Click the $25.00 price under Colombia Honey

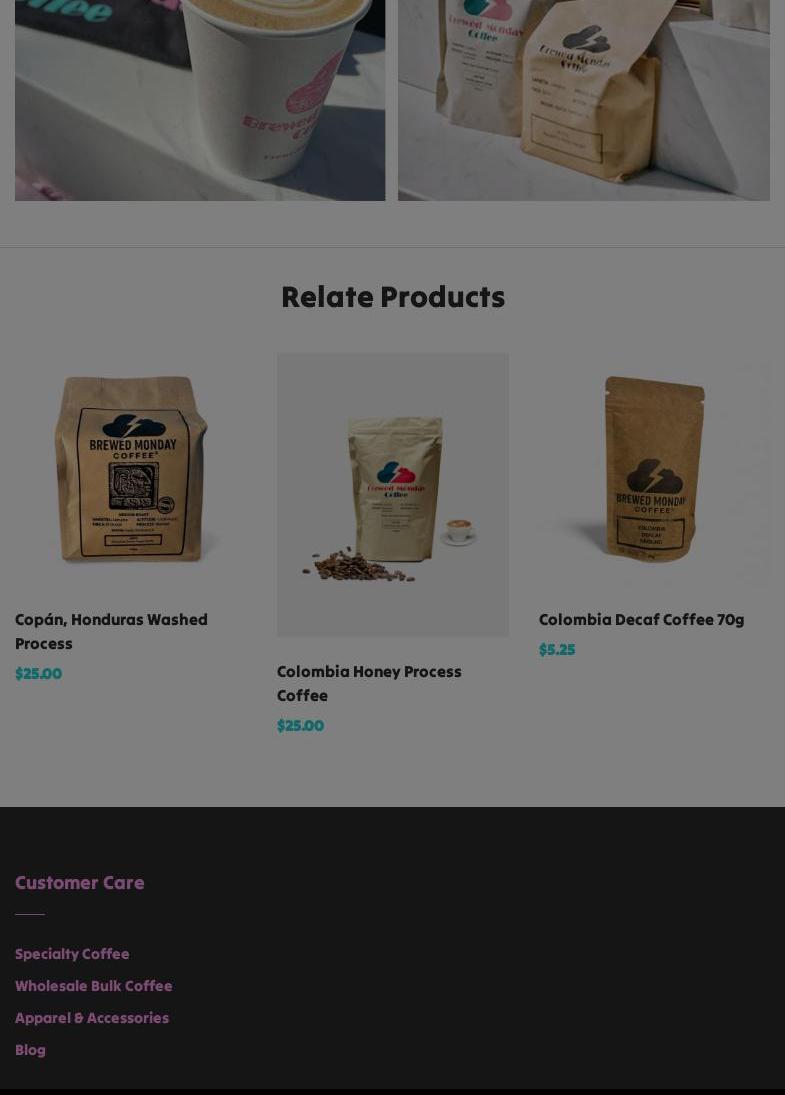point(300,726)
